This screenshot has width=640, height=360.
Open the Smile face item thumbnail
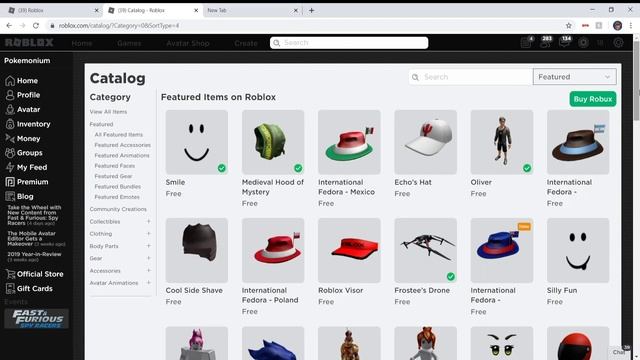tap(197, 142)
